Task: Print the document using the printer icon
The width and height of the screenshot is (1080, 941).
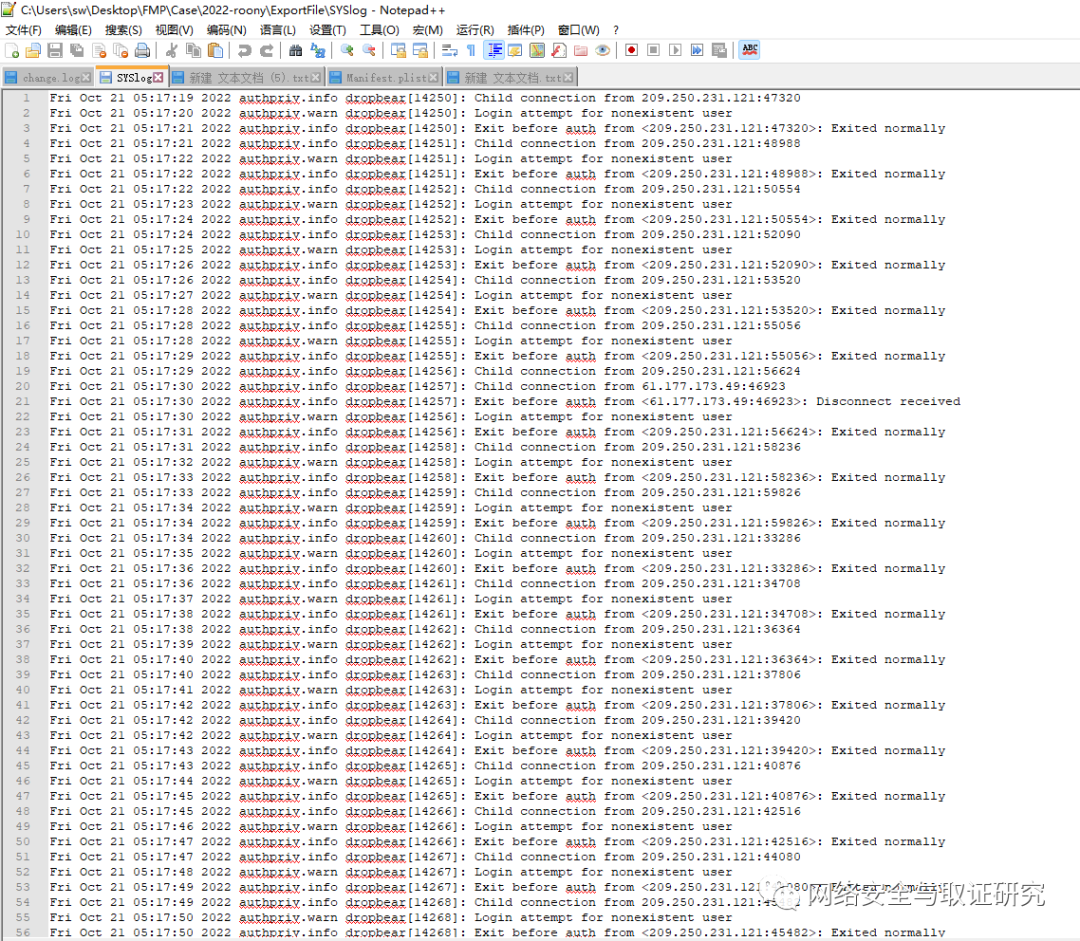Action: (143, 50)
